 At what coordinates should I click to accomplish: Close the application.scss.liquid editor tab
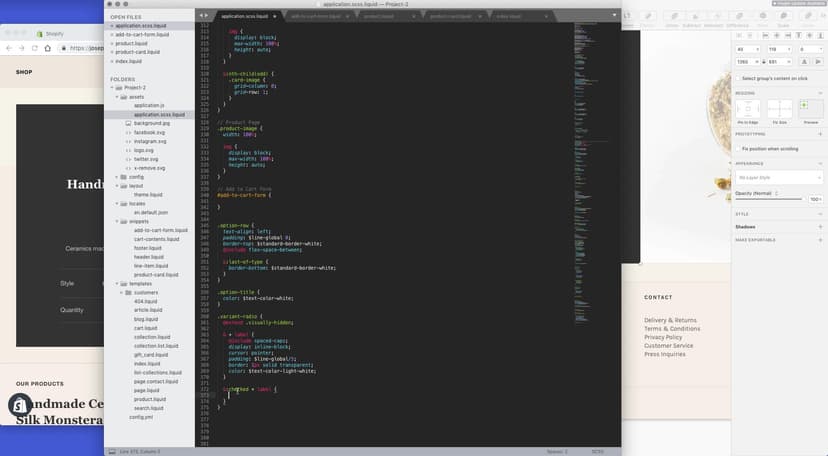[x=275, y=16]
